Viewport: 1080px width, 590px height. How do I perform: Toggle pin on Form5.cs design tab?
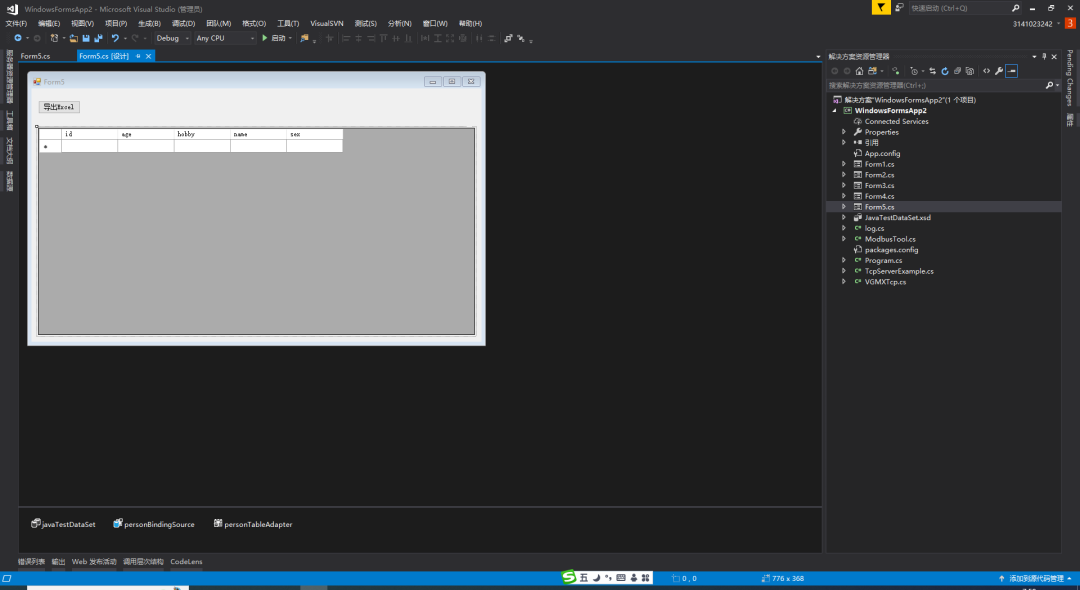138,56
